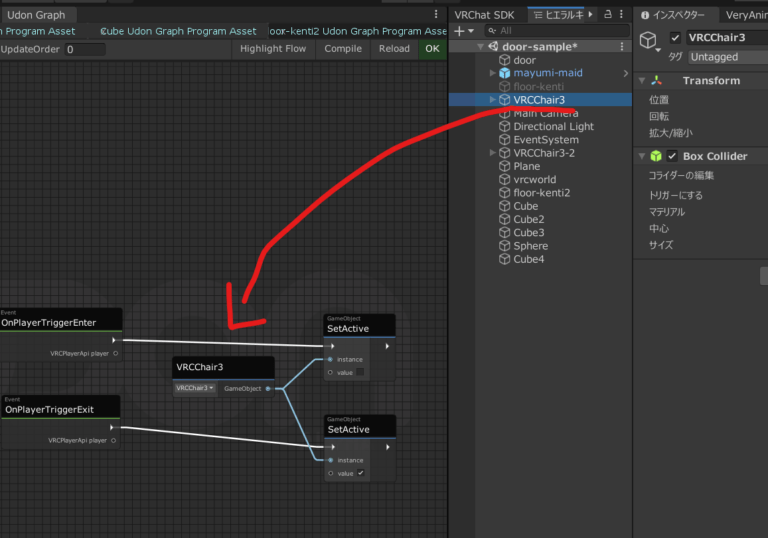Click the Reload button
The height and width of the screenshot is (538, 768).
[394, 49]
